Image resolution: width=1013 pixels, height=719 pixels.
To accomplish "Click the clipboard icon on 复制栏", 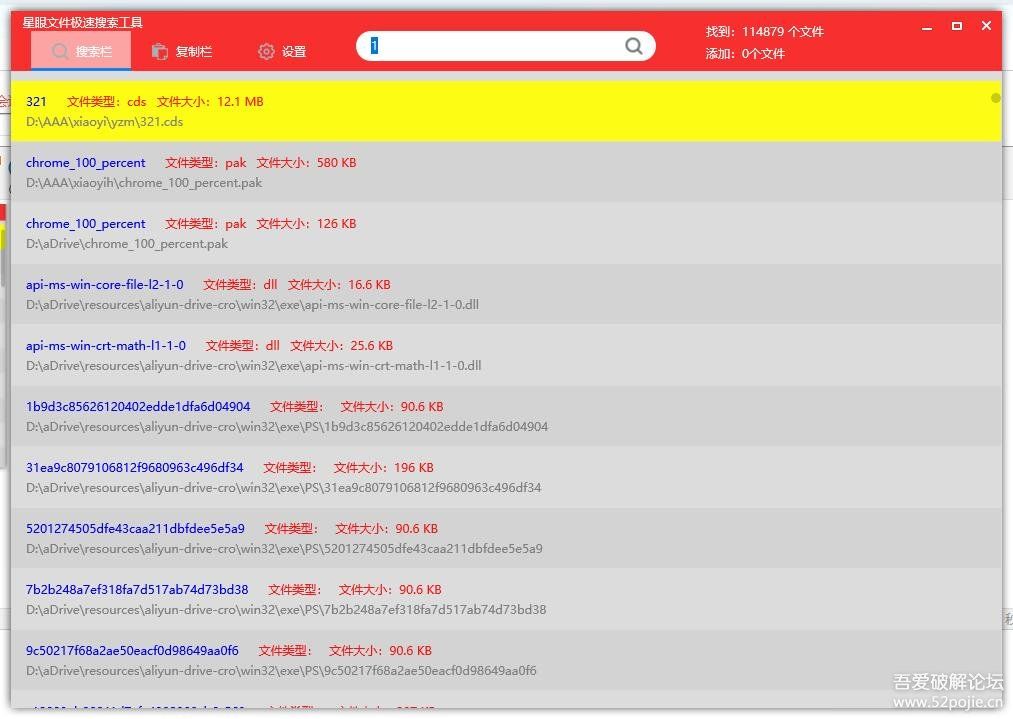I will (160, 51).
